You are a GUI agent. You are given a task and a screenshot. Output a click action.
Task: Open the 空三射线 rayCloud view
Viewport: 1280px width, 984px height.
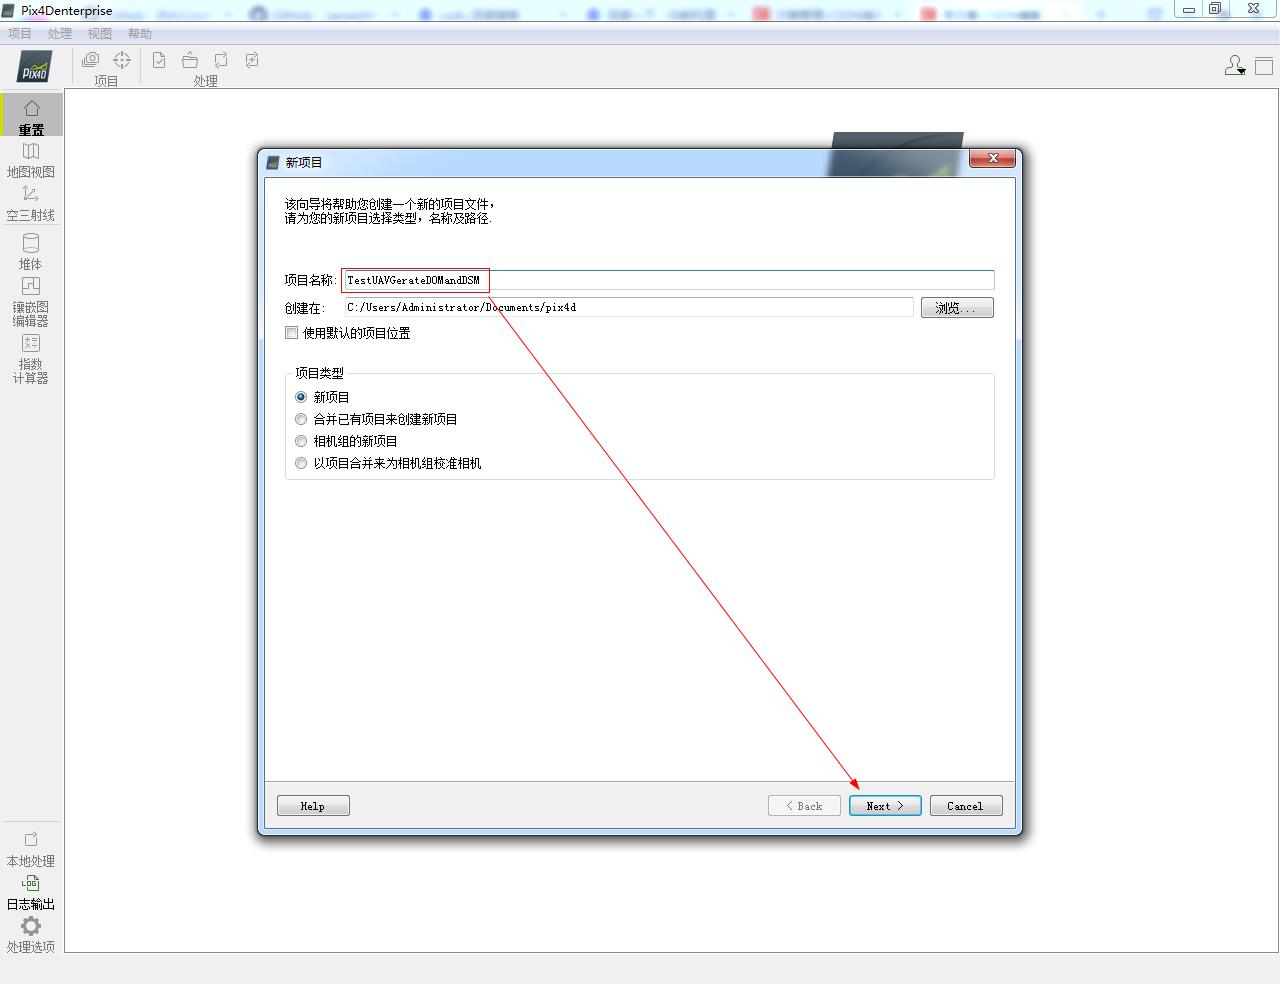click(31, 203)
